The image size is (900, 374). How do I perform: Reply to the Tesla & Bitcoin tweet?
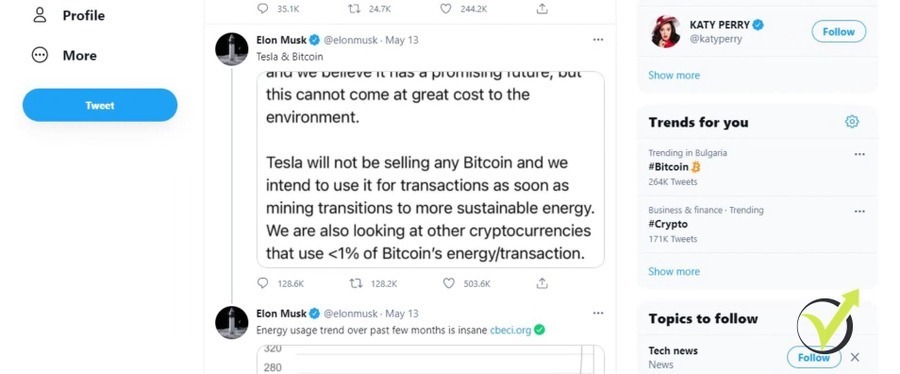[x=263, y=283]
